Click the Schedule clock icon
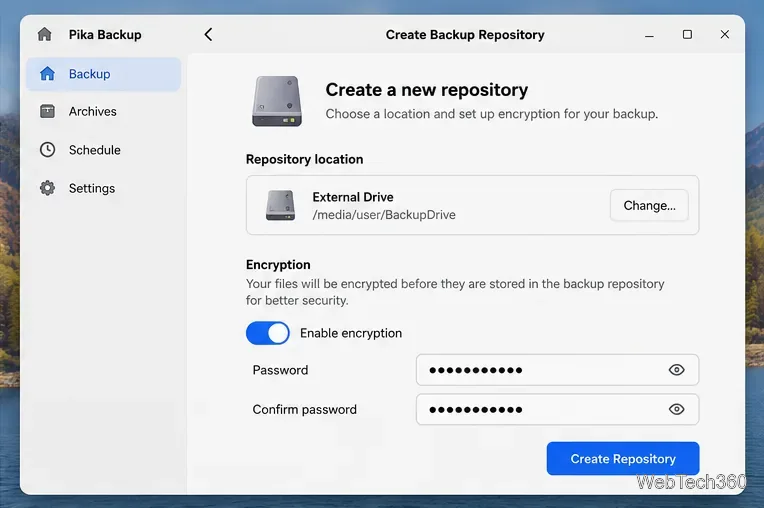Screen dimensions: 764x508 coord(47,150)
